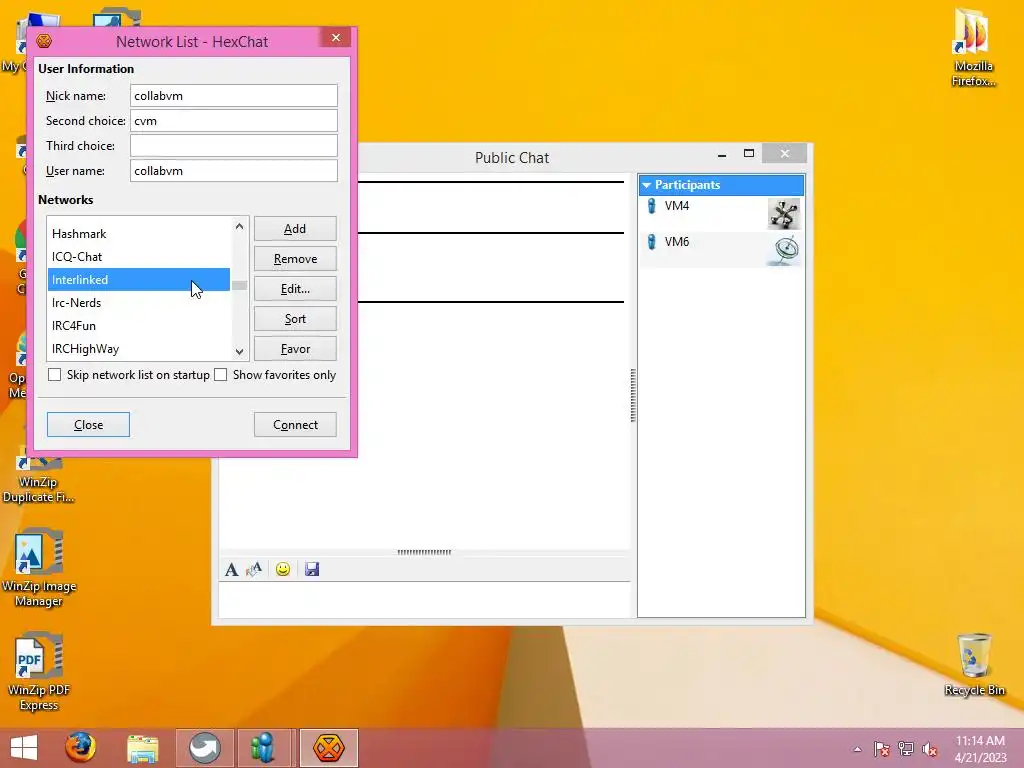Viewport: 1024px width, 768px height.
Task: Click VM4's avatar thumbnail
Action: tap(784, 214)
